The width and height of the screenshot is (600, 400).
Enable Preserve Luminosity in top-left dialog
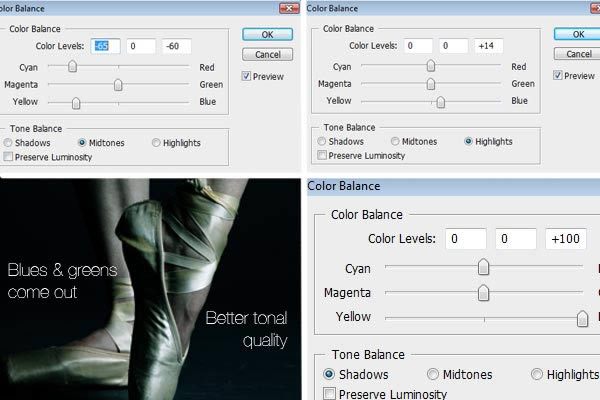[8, 157]
